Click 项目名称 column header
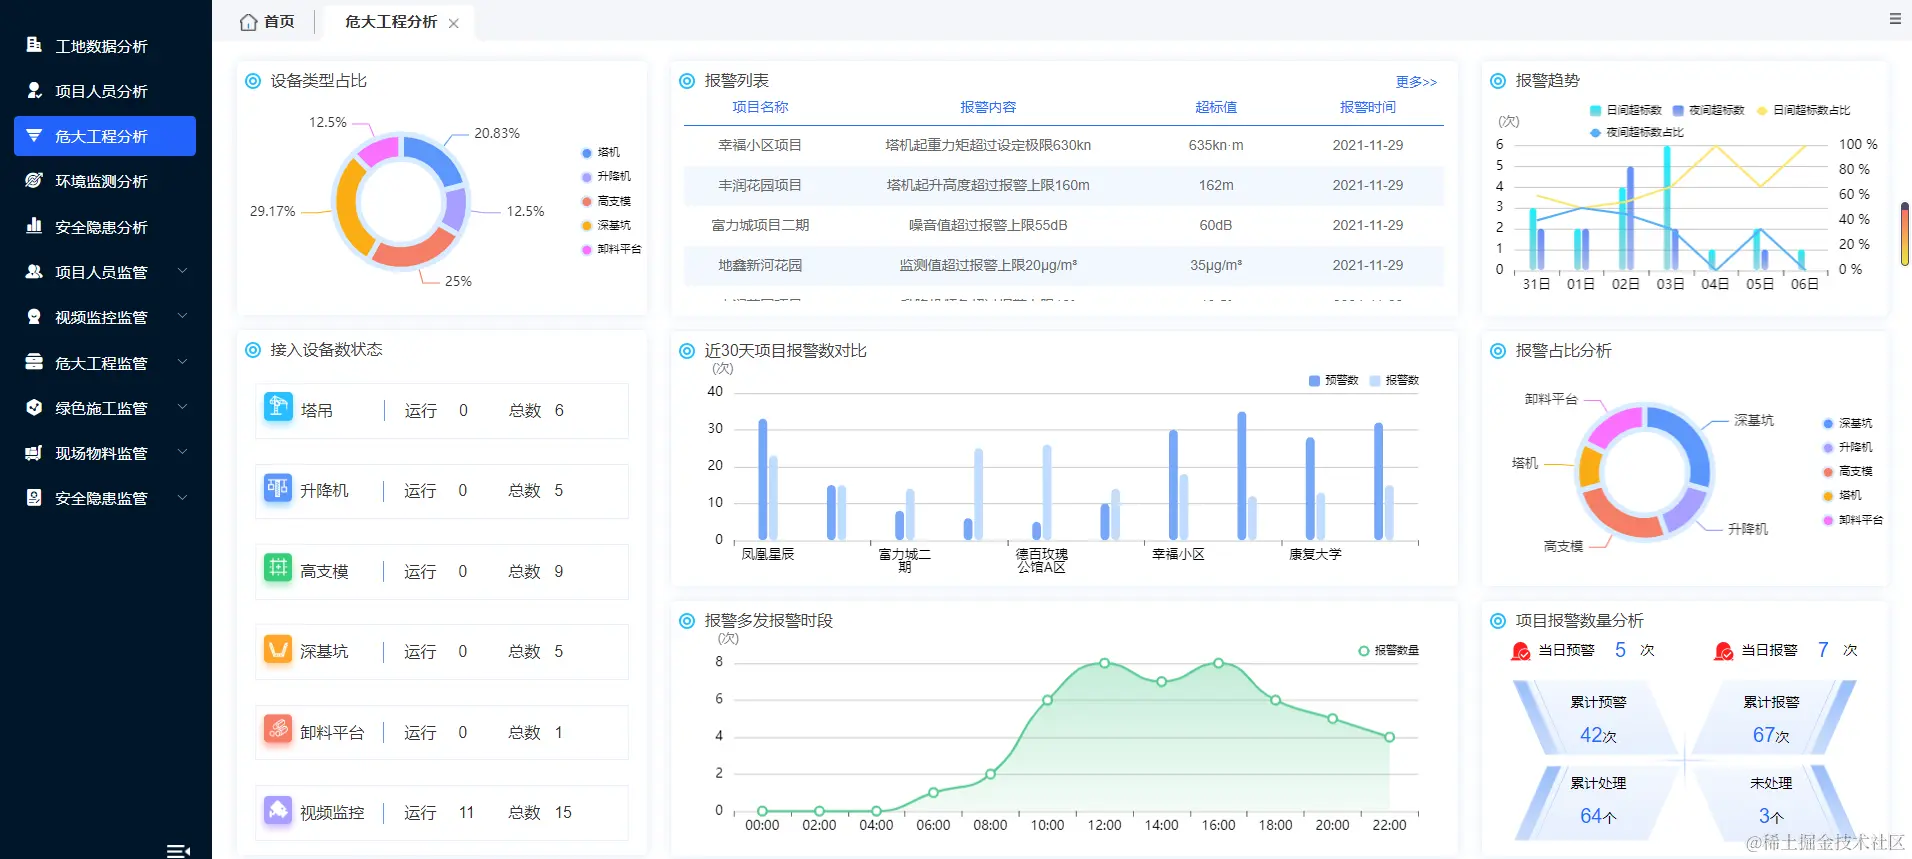Screen dimensions: 1912x859 pos(760,107)
